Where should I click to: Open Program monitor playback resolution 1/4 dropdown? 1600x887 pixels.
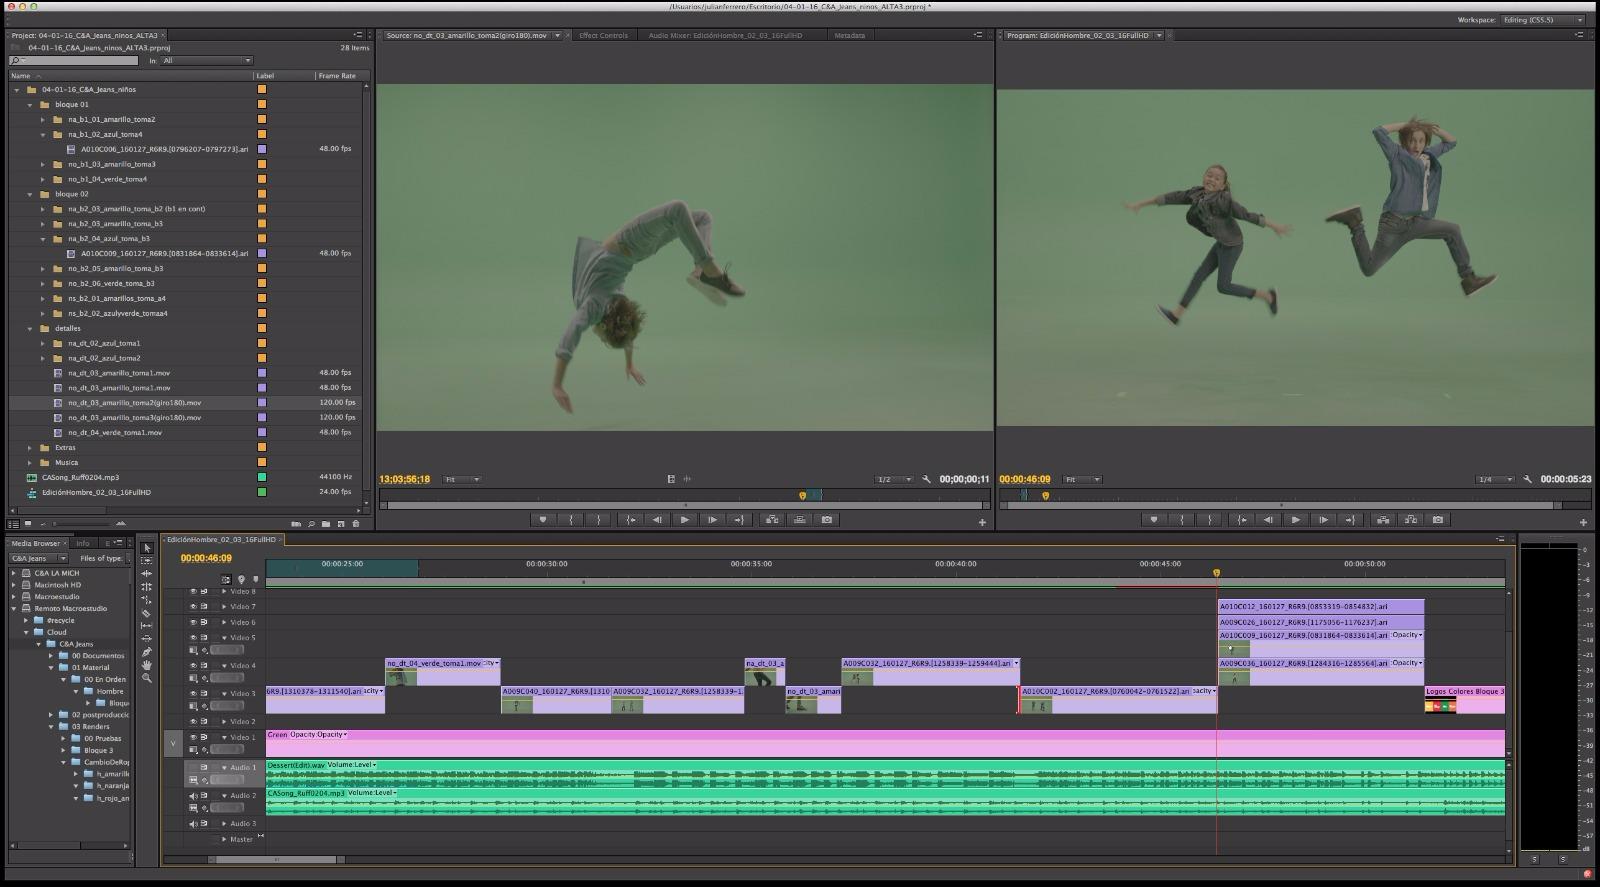point(1495,480)
